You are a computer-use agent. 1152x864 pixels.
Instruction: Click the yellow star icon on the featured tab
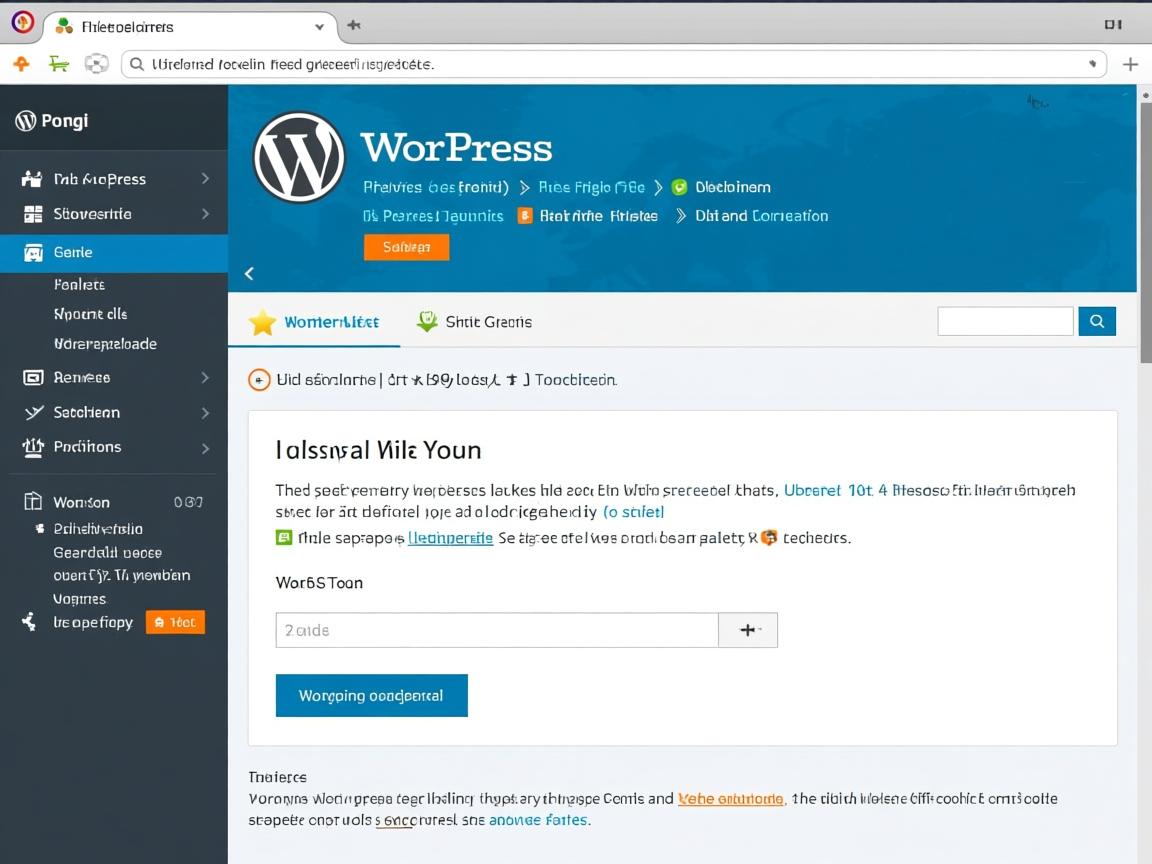point(262,321)
